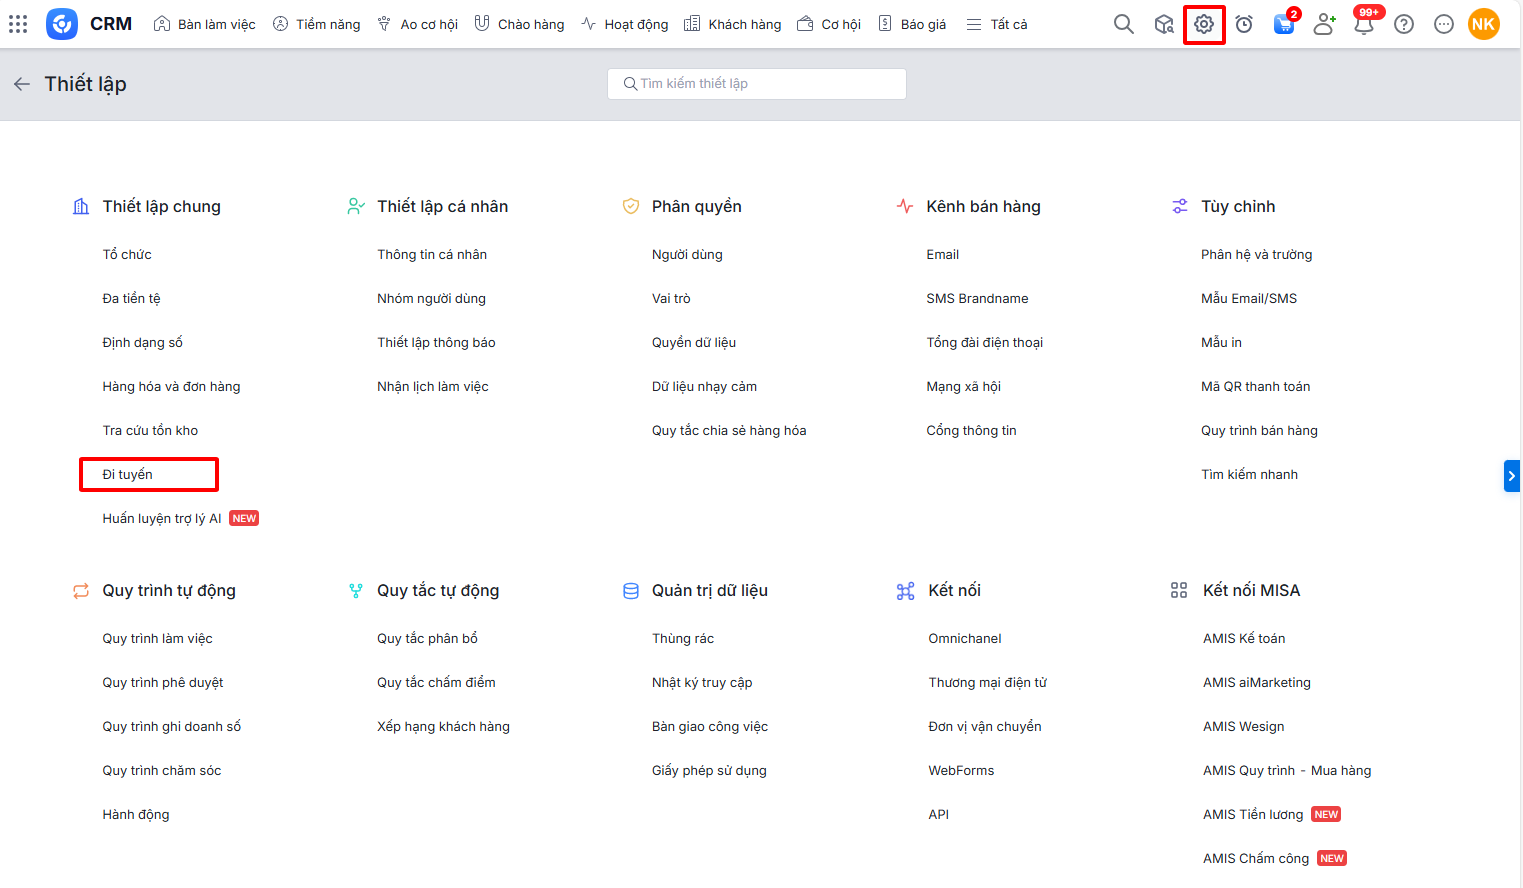Screen dimensions: 1523x888
Task: Go back using the left arrow
Action: (x=22, y=84)
